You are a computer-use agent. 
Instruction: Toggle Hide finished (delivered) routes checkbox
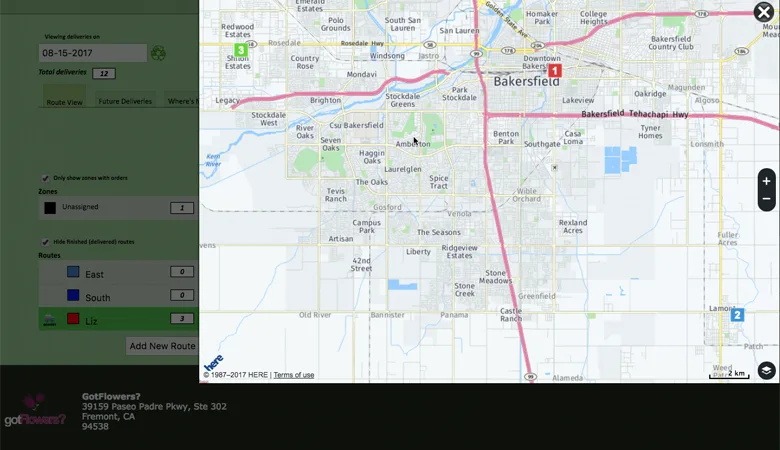click(45, 242)
